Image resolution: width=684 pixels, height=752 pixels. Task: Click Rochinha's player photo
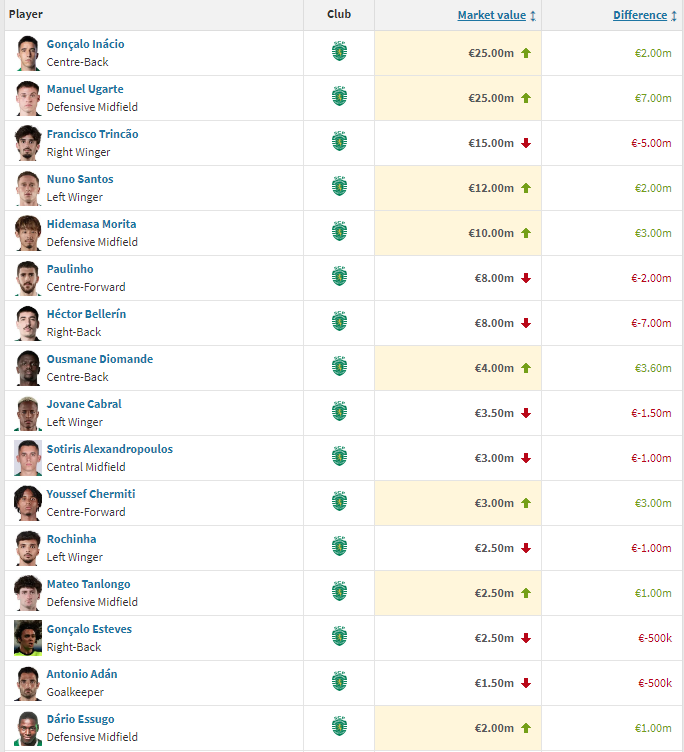click(x=28, y=548)
